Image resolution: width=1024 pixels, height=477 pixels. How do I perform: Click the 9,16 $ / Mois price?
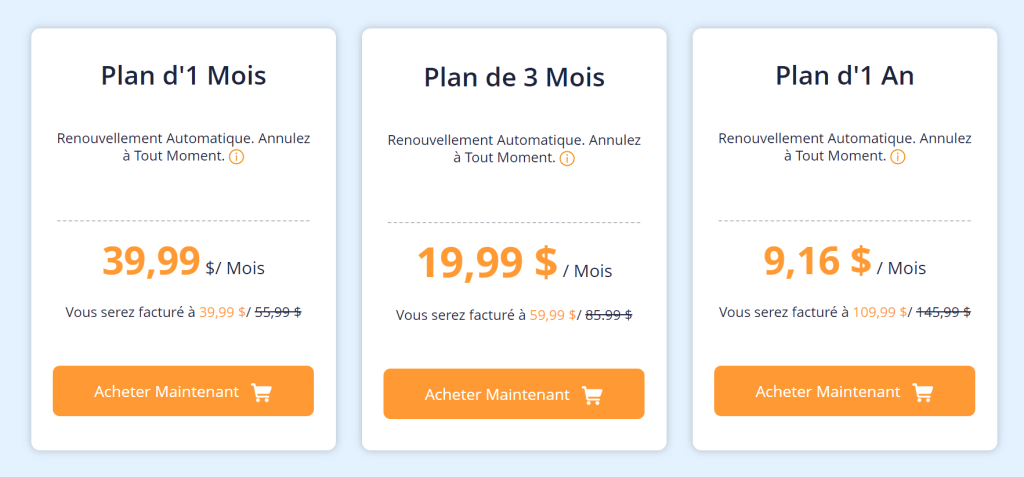(x=844, y=261)
